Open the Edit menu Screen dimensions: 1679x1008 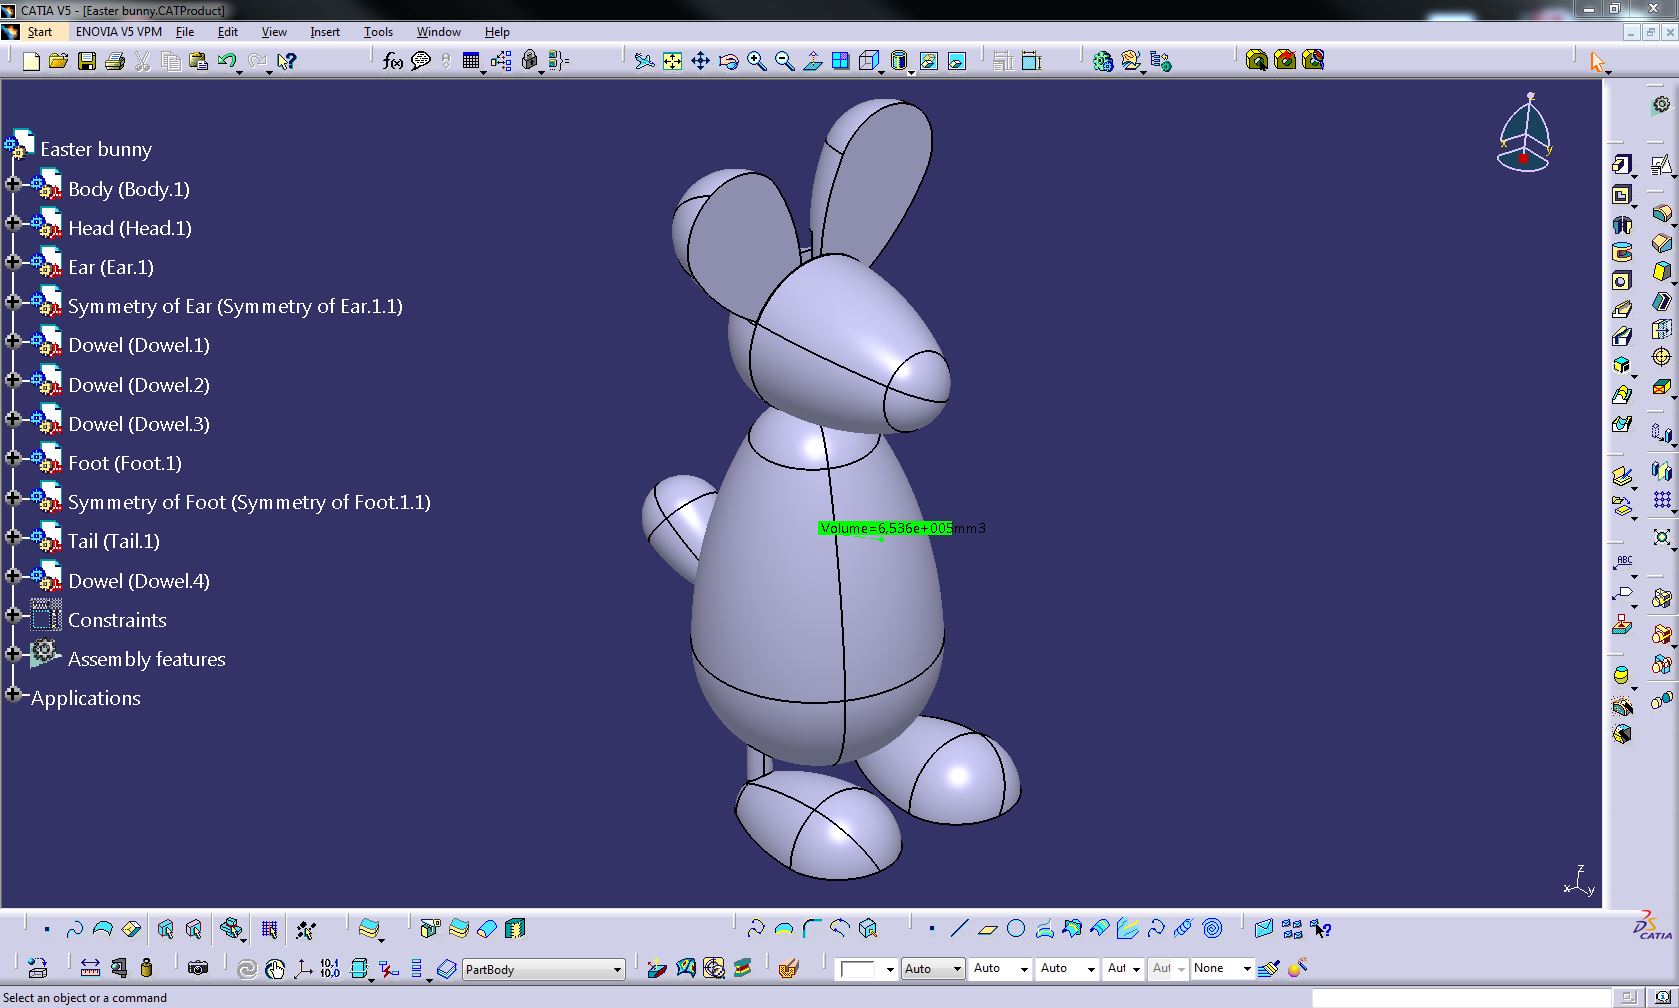[x=228, y=32]
